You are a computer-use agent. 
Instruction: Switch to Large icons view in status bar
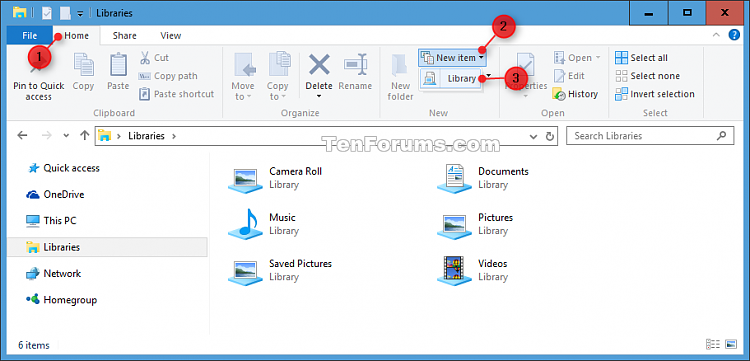730,344
